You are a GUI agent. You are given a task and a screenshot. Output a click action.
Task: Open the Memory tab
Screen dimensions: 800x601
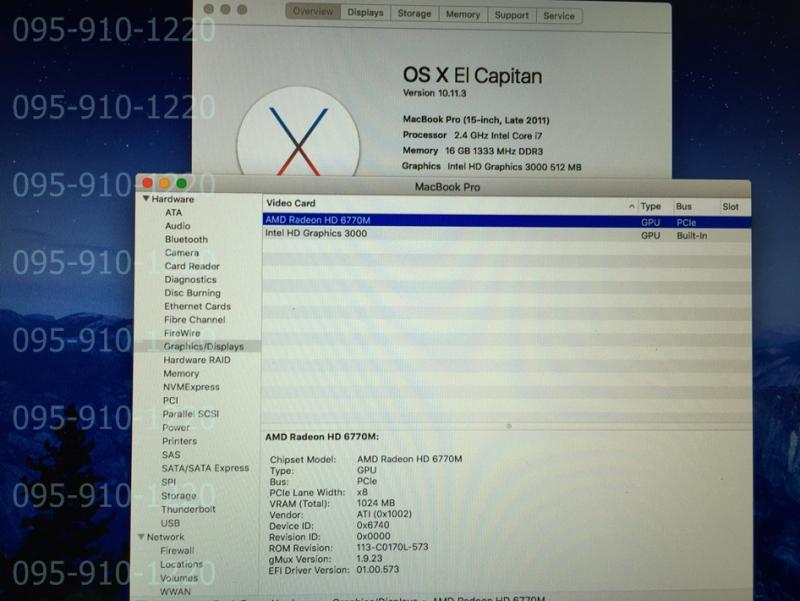coord(463,15)
